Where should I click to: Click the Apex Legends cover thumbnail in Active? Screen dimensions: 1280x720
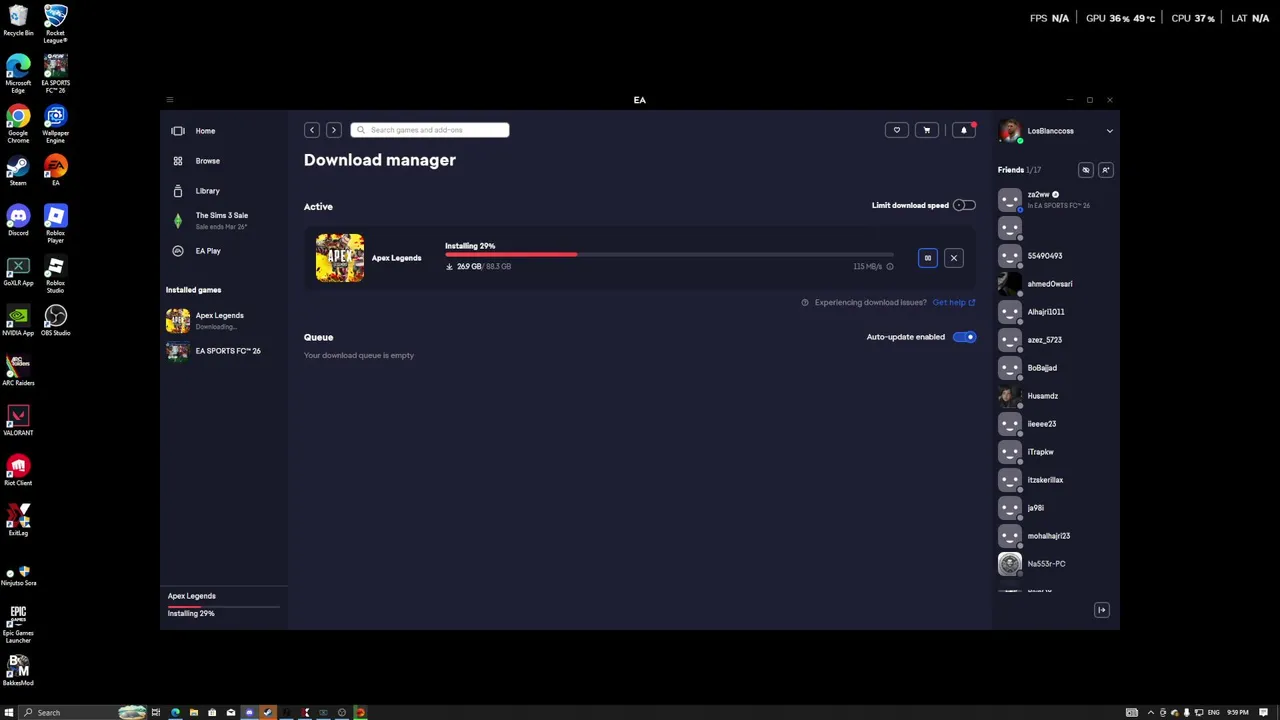[340, 258]
